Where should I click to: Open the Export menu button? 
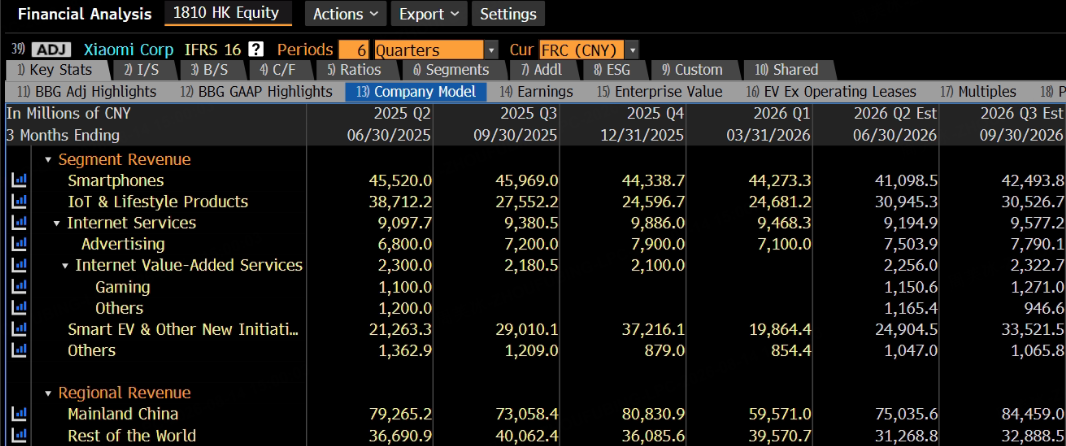click(x=429, y=14)
